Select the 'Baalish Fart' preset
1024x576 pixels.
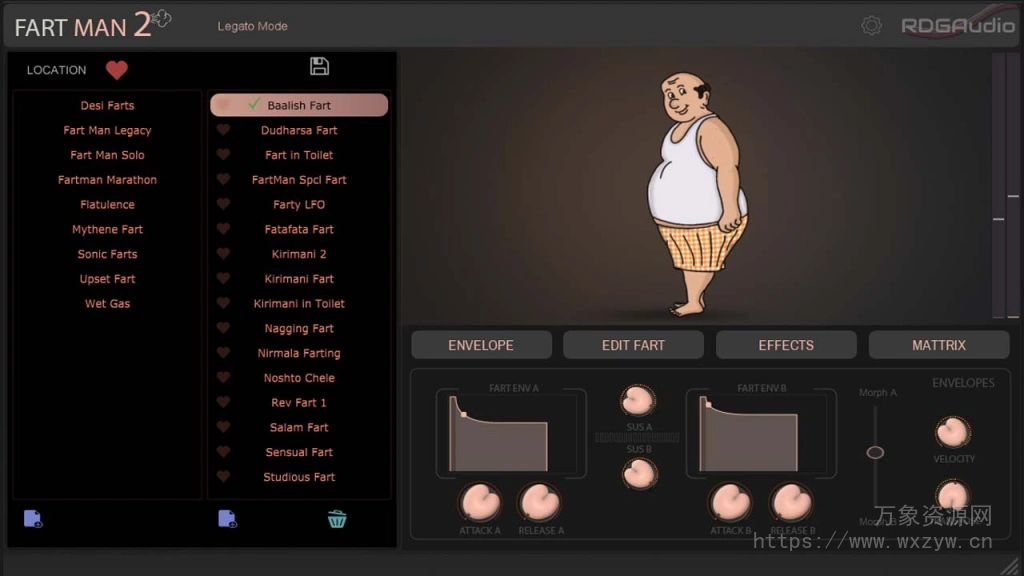click(298, 105)
